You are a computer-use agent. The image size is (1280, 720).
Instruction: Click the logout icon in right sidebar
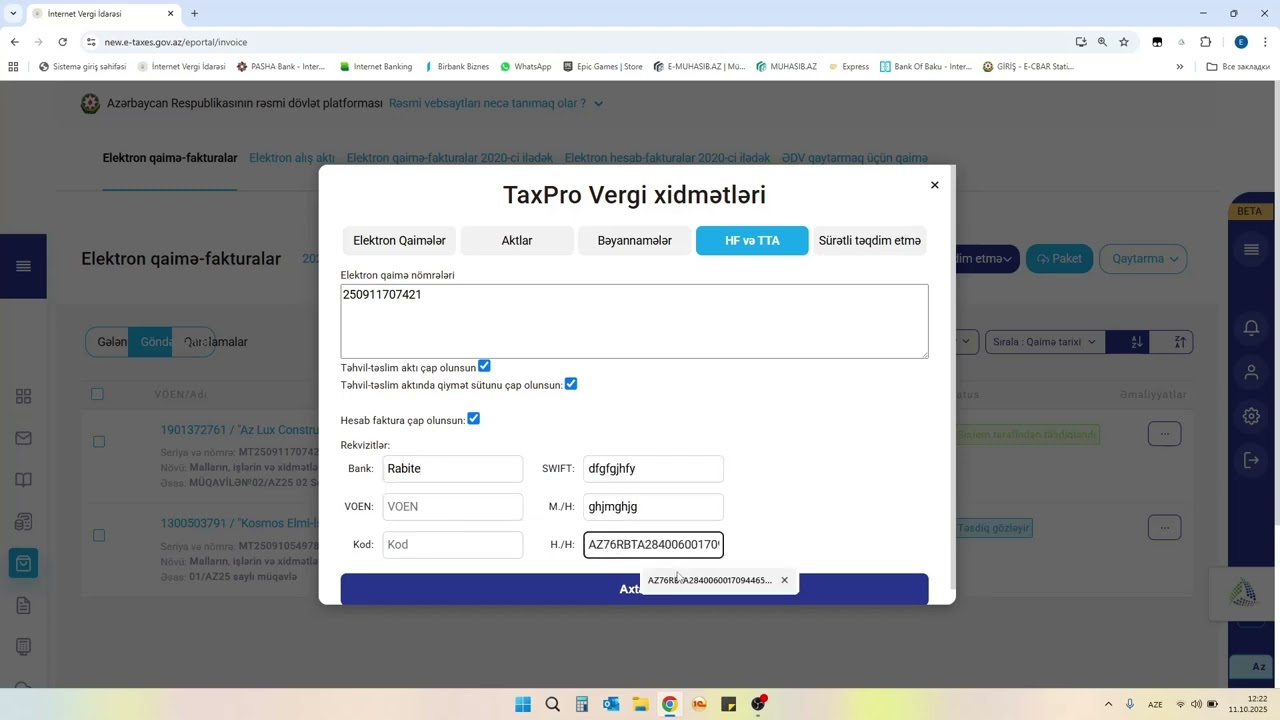click(1251, 460)
